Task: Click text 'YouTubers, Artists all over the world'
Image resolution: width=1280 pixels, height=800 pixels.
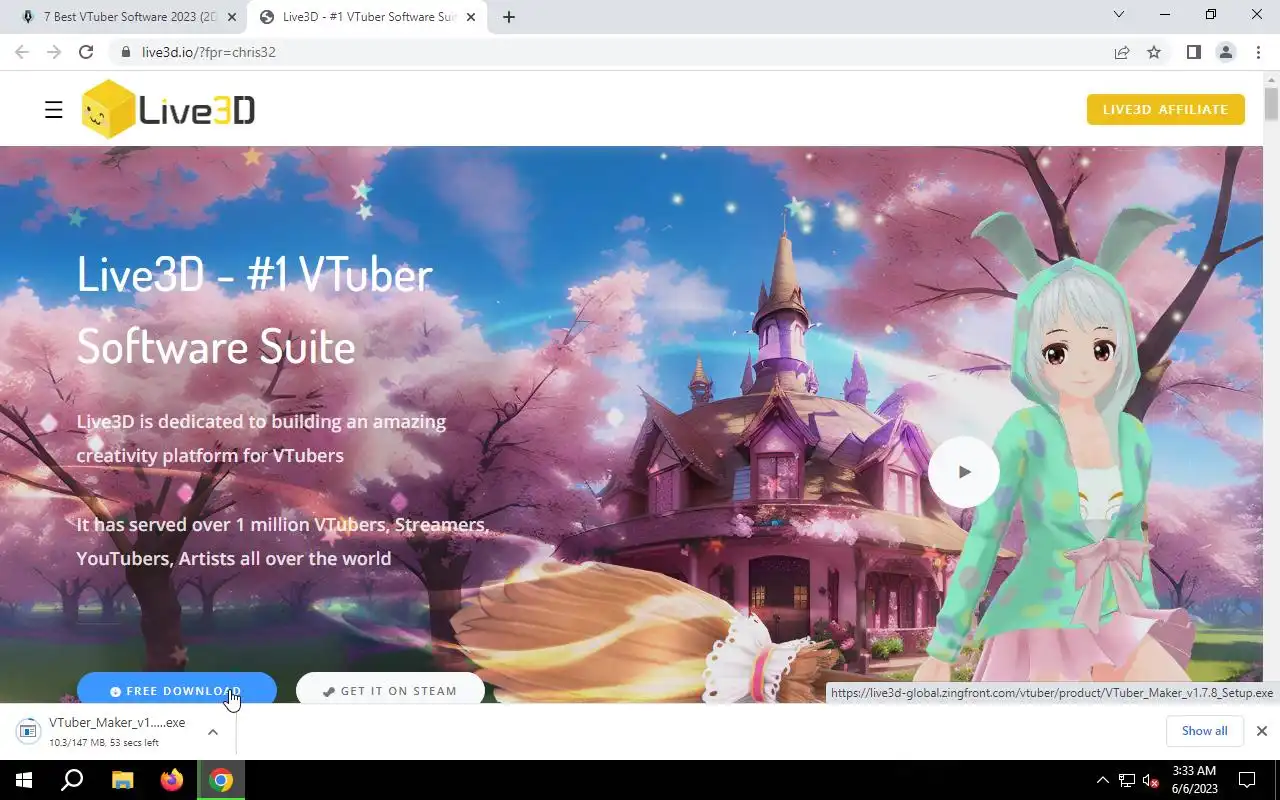Action: point(234,559)
